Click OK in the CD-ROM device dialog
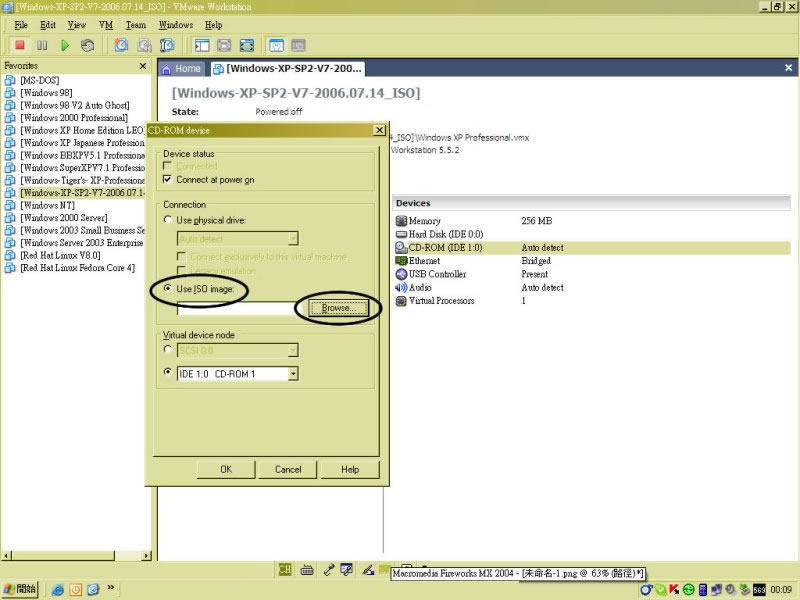 (x=226, y=469)
